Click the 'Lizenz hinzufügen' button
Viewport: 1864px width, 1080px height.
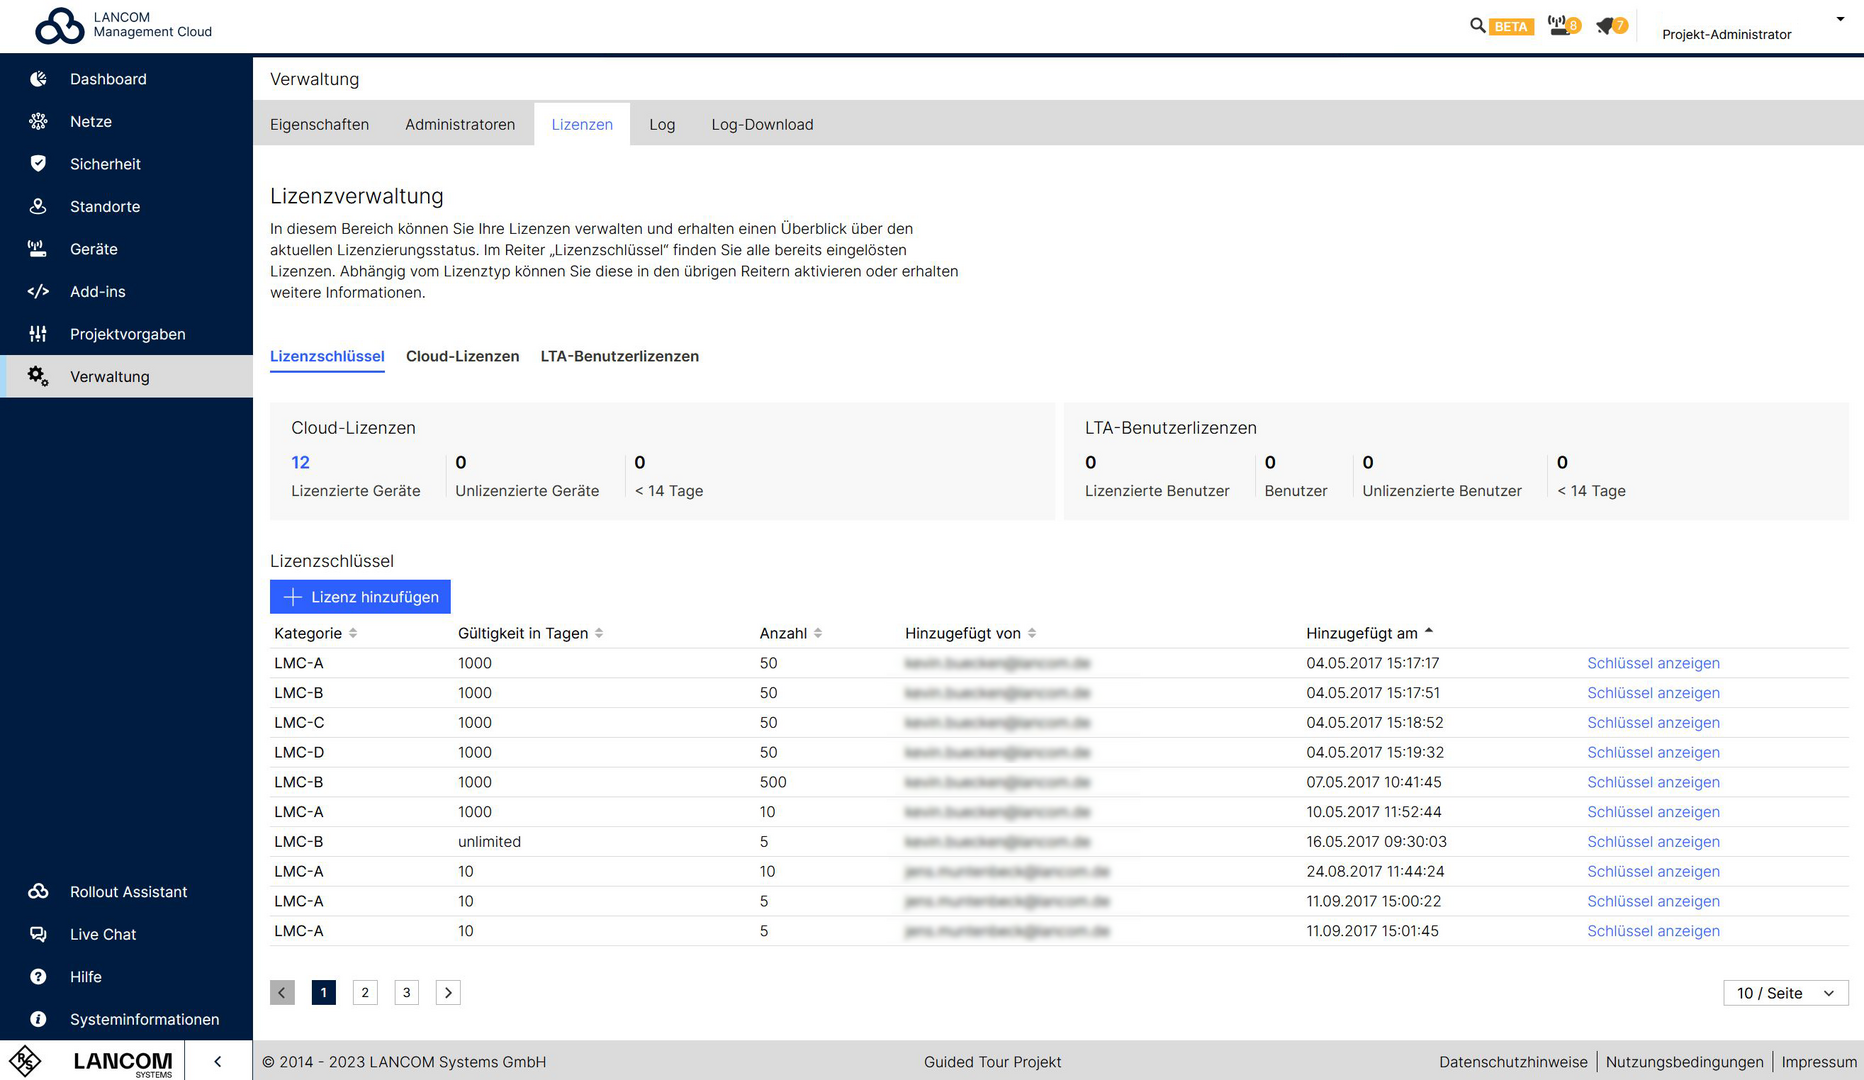[x=360, y=596]
